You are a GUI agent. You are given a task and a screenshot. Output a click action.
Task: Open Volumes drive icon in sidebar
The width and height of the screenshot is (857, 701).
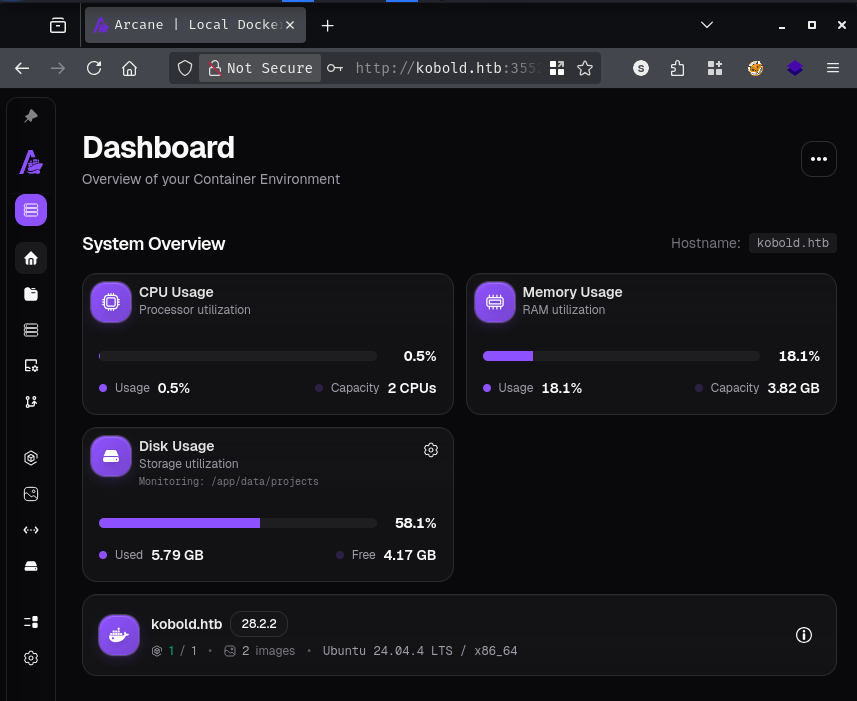pos(31,566)
